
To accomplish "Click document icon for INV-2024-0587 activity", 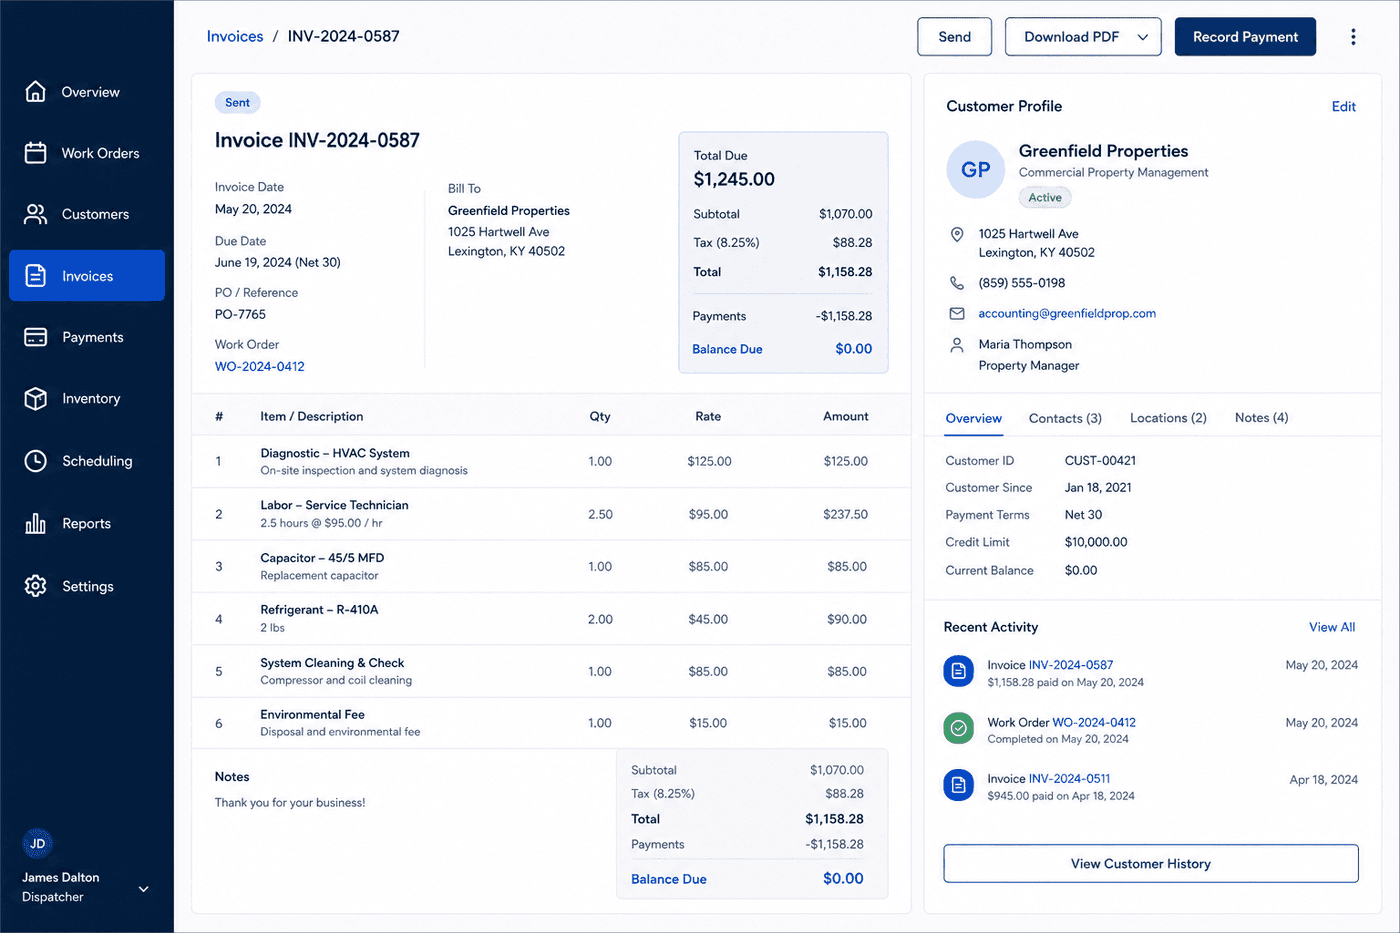I will [959, 671].
